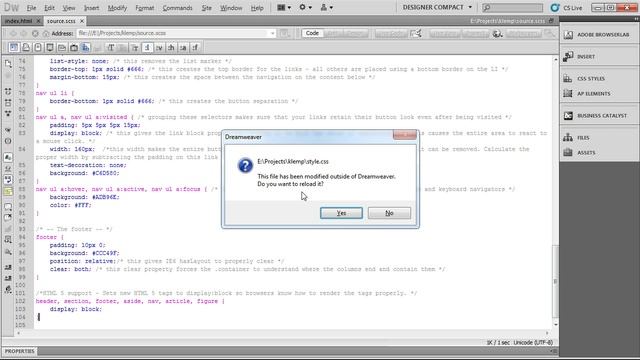Toggle :l link pseudo-class styles

click(x=147, y=48)
